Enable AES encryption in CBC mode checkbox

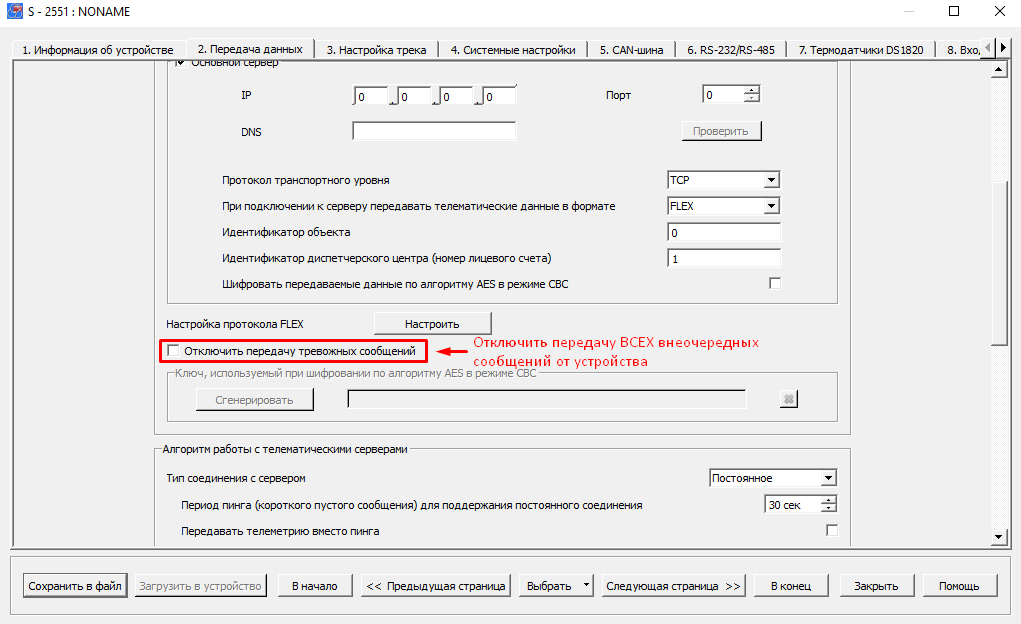click(775, 284)
